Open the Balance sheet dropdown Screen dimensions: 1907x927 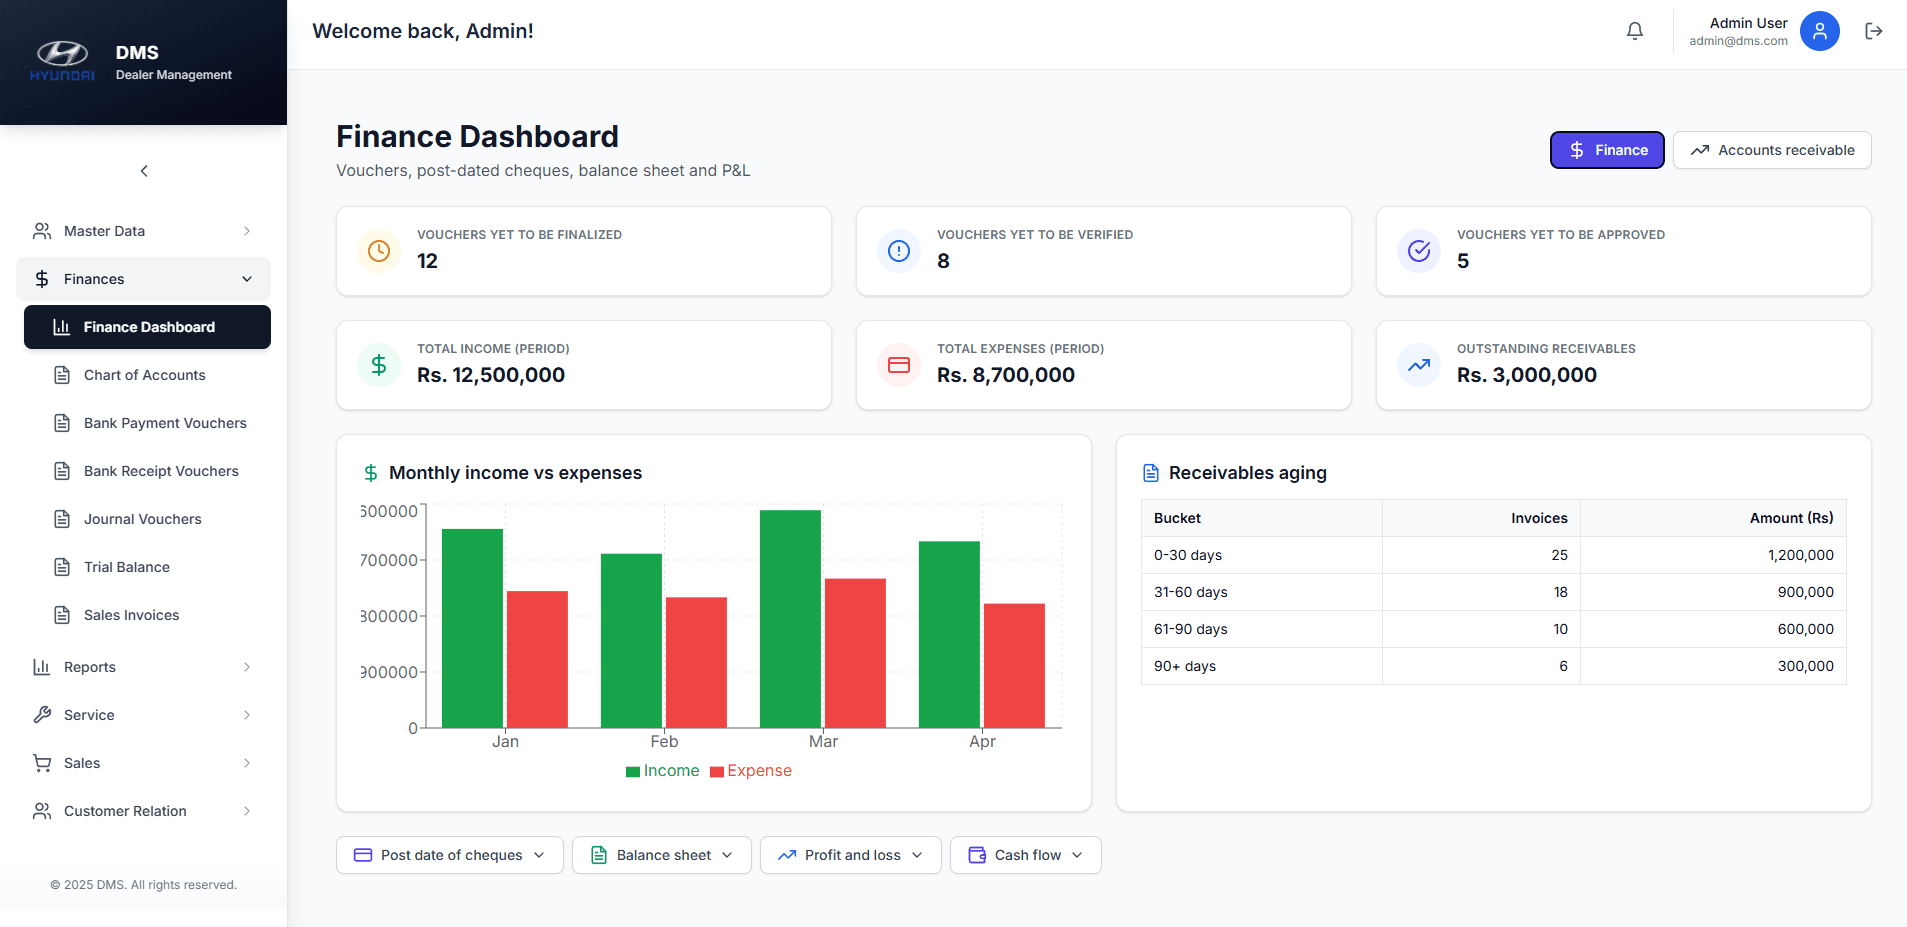point(661,855)
